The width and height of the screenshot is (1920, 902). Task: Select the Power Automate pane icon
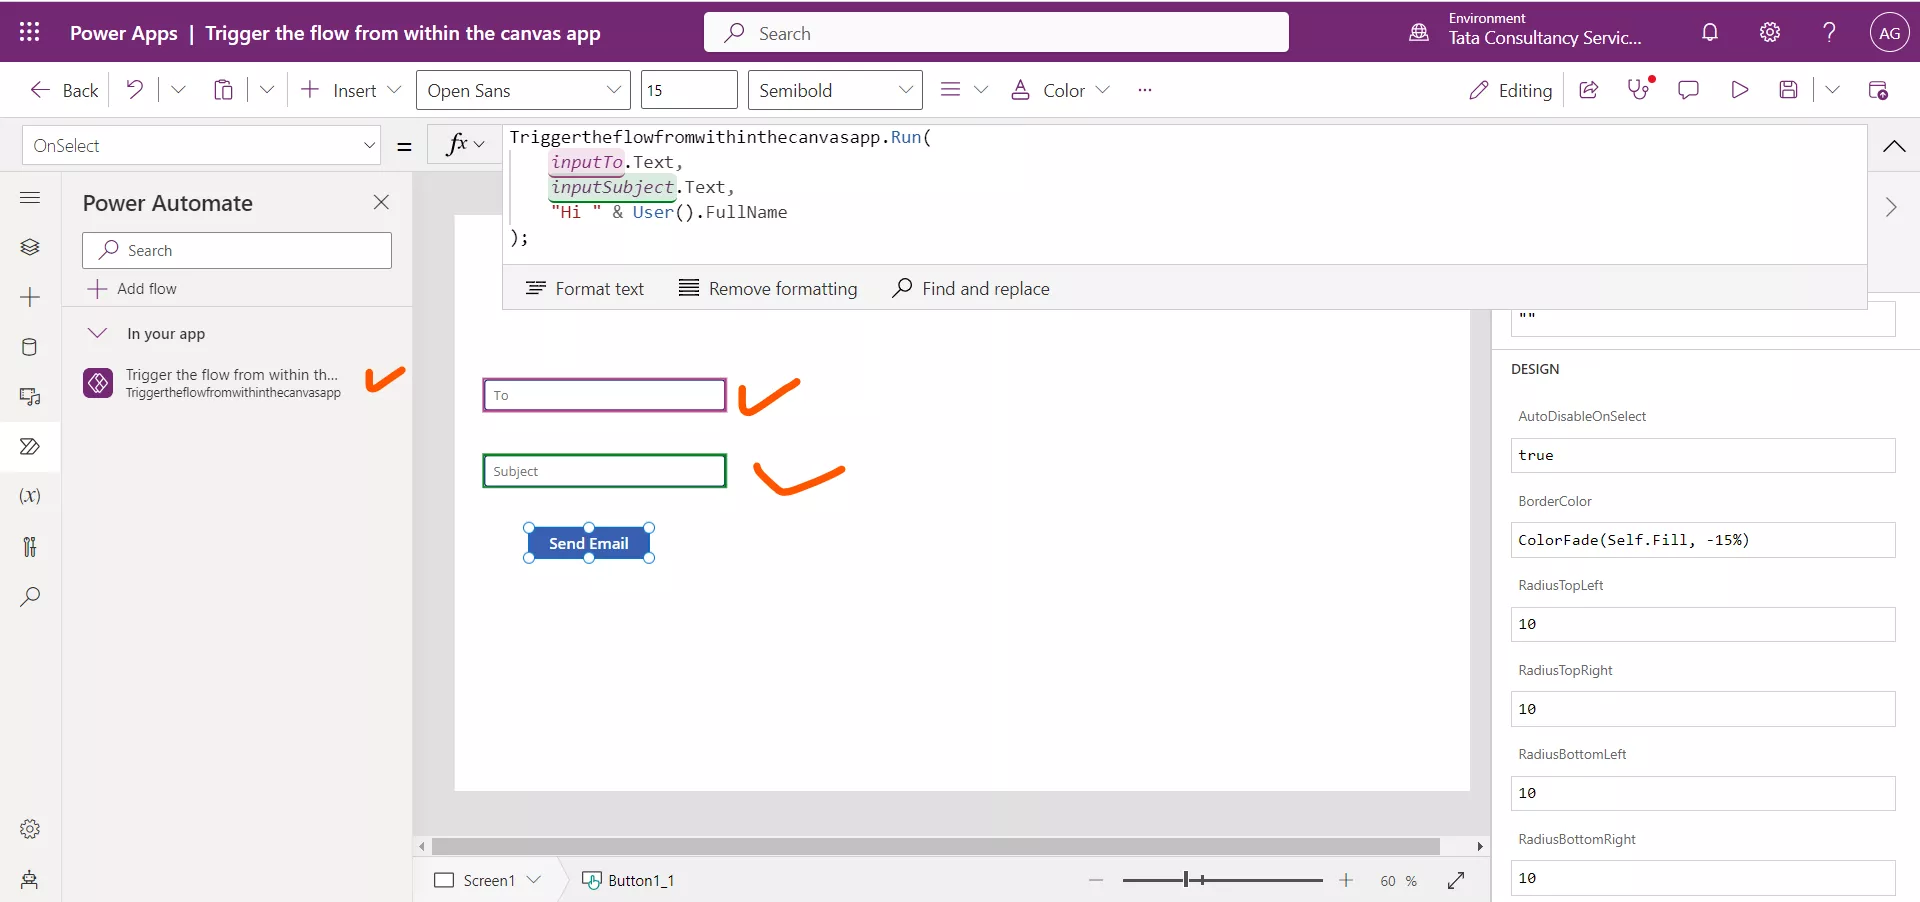coord(30,447)
